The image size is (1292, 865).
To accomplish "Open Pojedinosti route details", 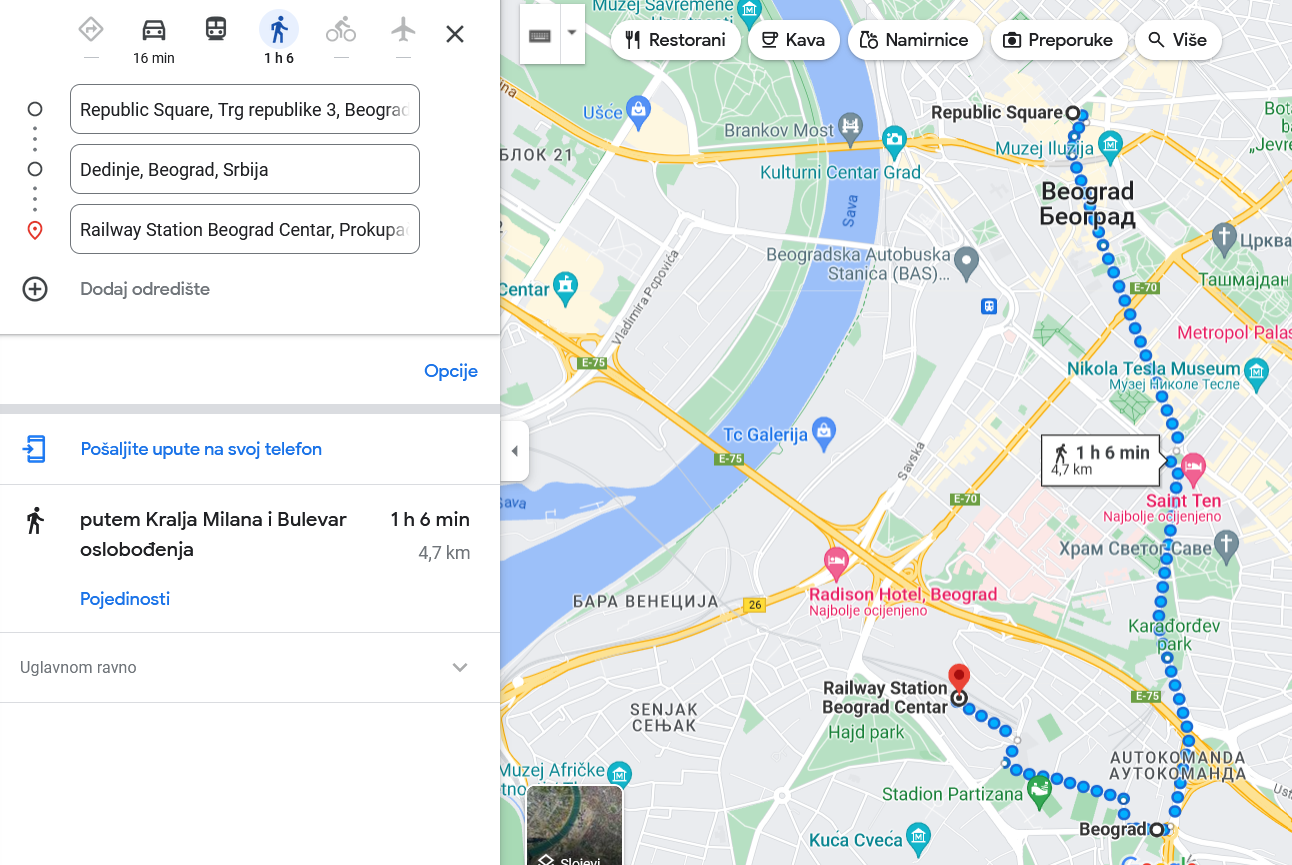I will tap(125, 599).
